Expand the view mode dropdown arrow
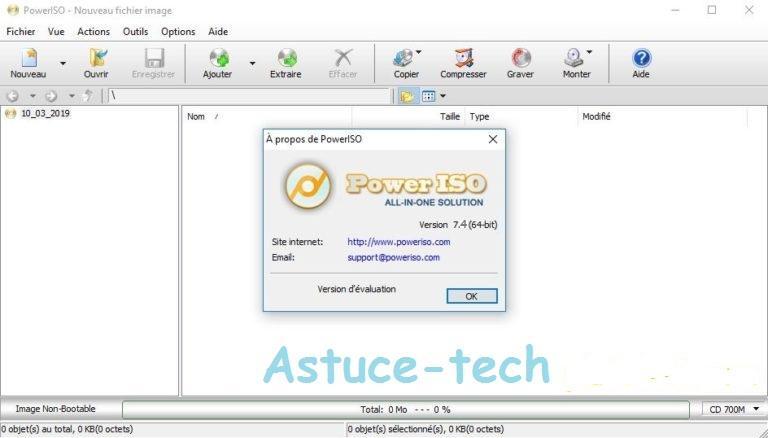Viewport: 768px width, 438px height. [x=443, y=96]
